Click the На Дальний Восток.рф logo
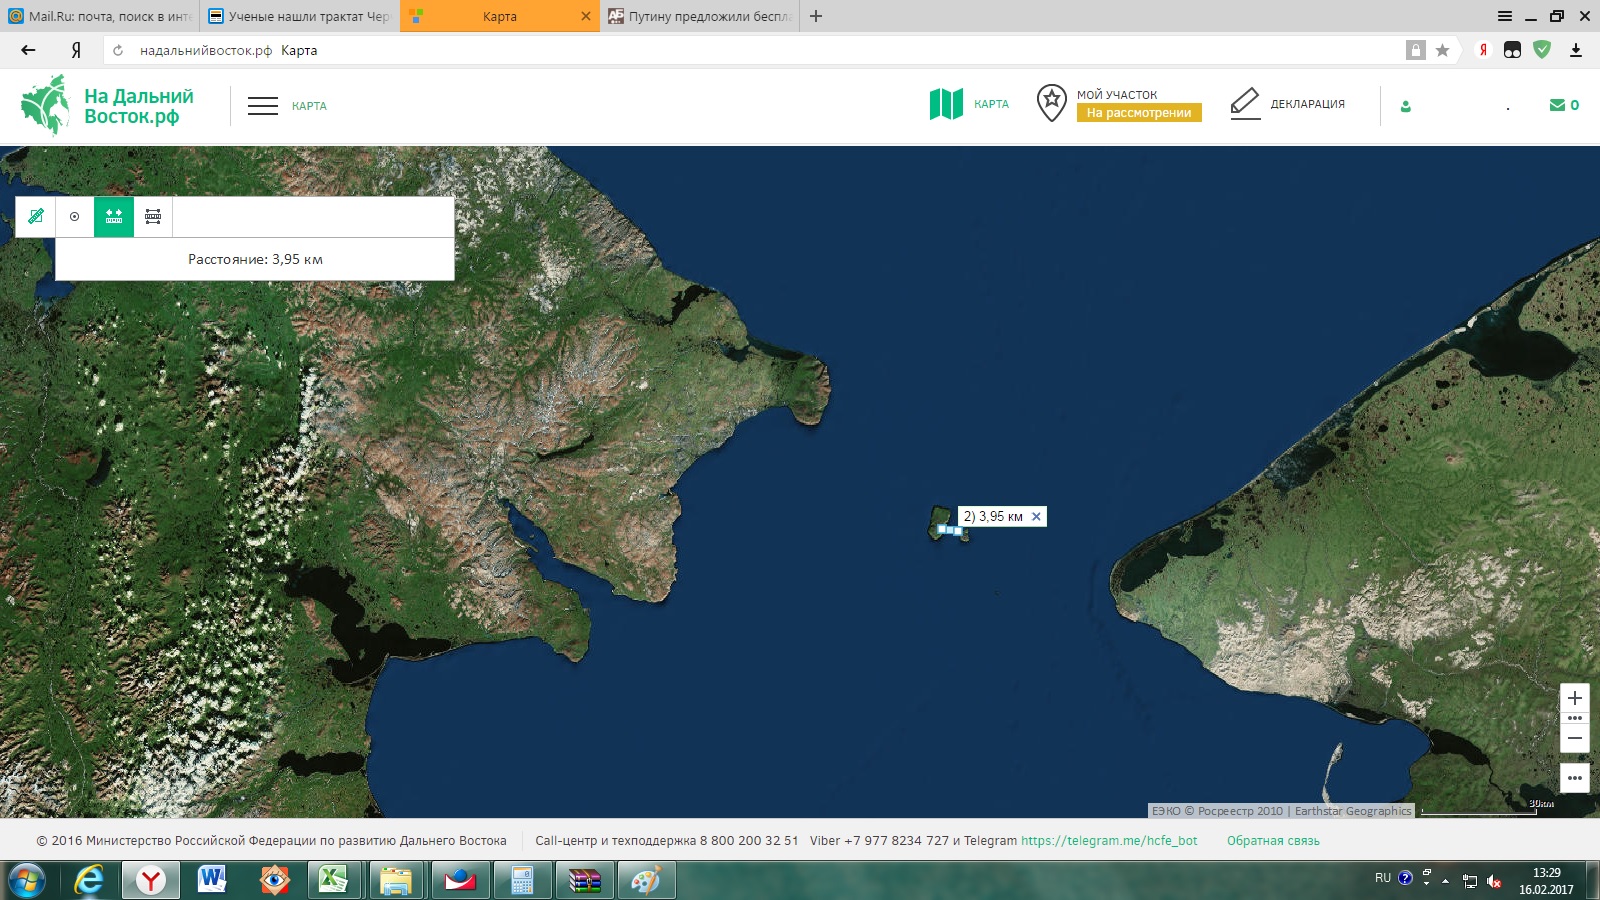 click(108, 106)
